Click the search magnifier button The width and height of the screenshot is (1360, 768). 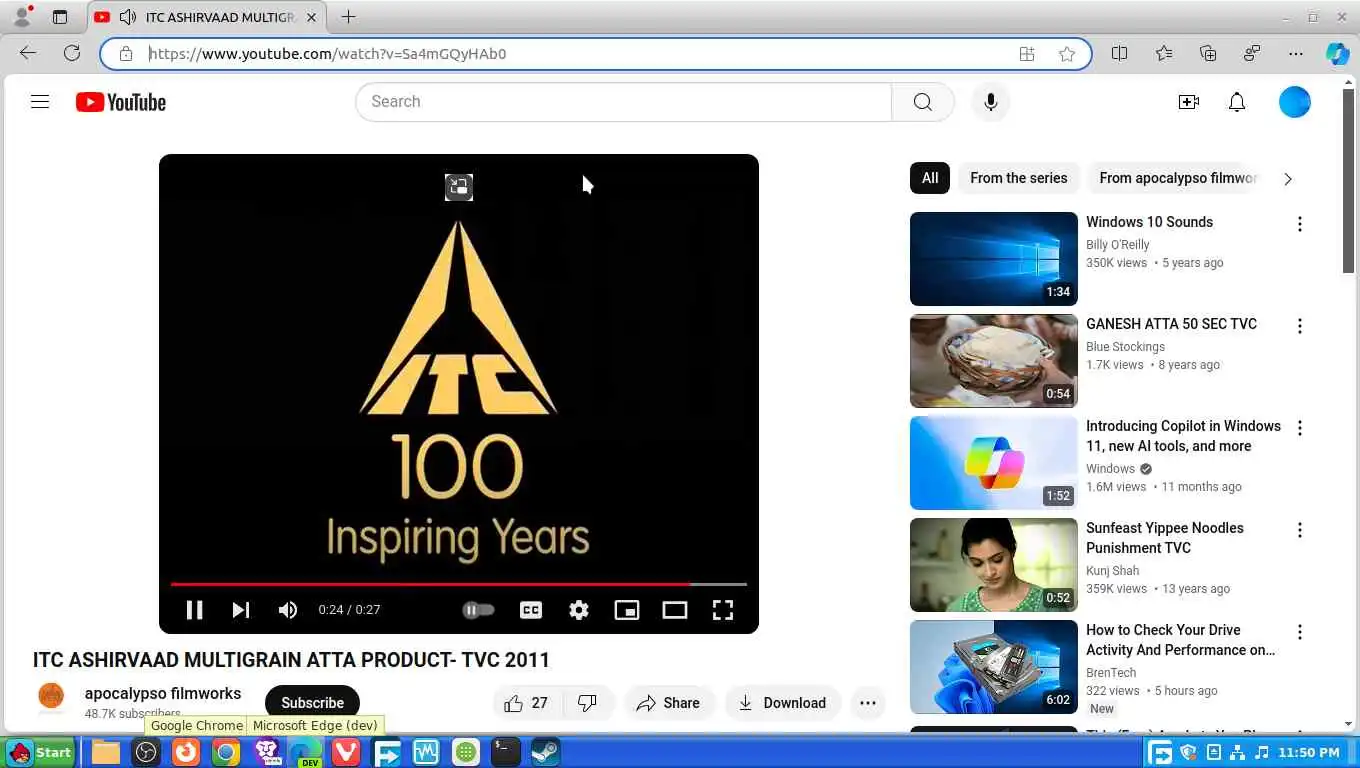[922, 102]
